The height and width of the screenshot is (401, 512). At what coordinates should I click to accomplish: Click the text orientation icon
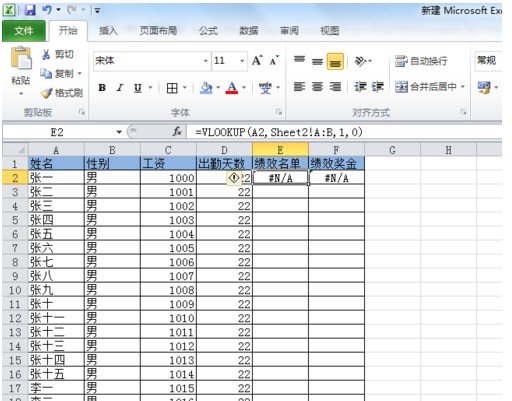360,61
